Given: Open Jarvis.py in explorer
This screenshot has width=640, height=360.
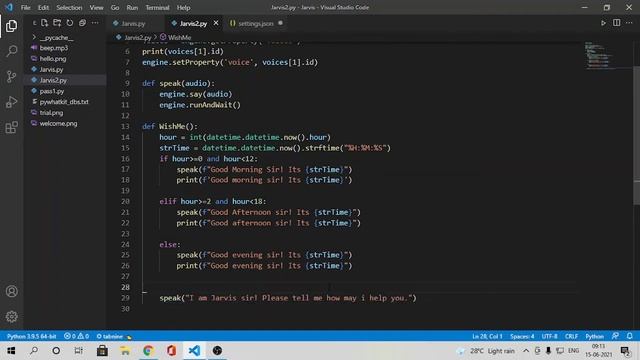Looking at the screenshot, I should [x=51, y=70].
